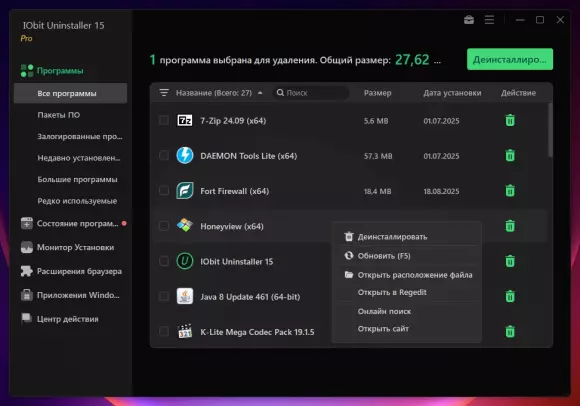The height and width of the screenshot is (406, 580).
Task: Click the trash icon for Fort Firewall
Action: [510, 191]
